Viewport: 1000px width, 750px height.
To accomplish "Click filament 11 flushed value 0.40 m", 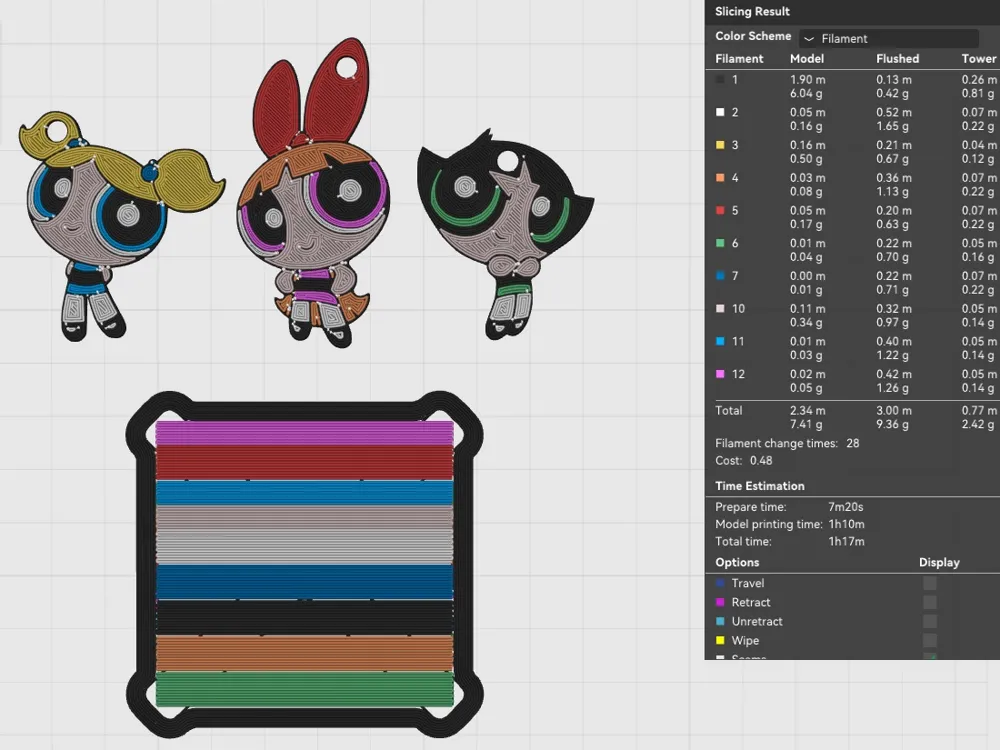I will (x=893, y=342).
